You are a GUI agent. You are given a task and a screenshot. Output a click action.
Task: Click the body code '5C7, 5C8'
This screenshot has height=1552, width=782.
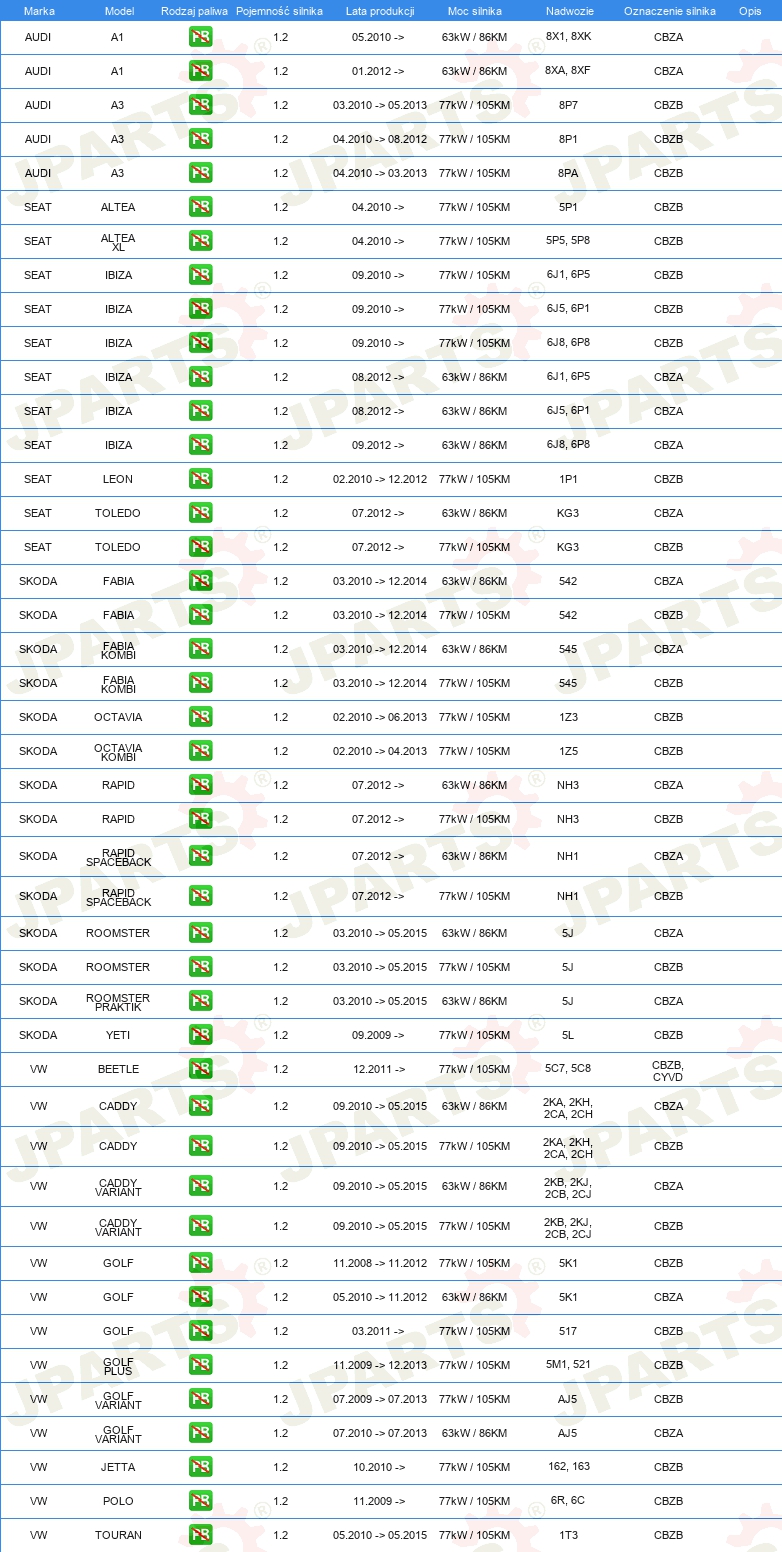568,1069
